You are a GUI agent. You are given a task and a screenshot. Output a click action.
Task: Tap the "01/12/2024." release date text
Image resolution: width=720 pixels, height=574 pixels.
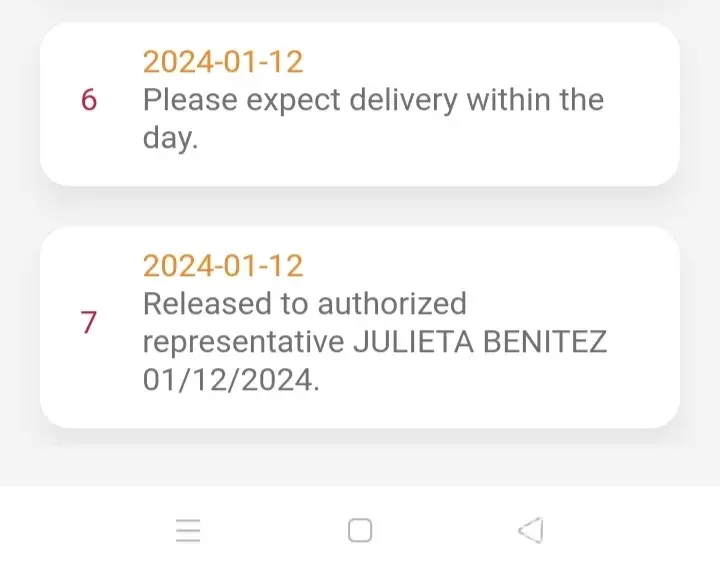point(231,380)
